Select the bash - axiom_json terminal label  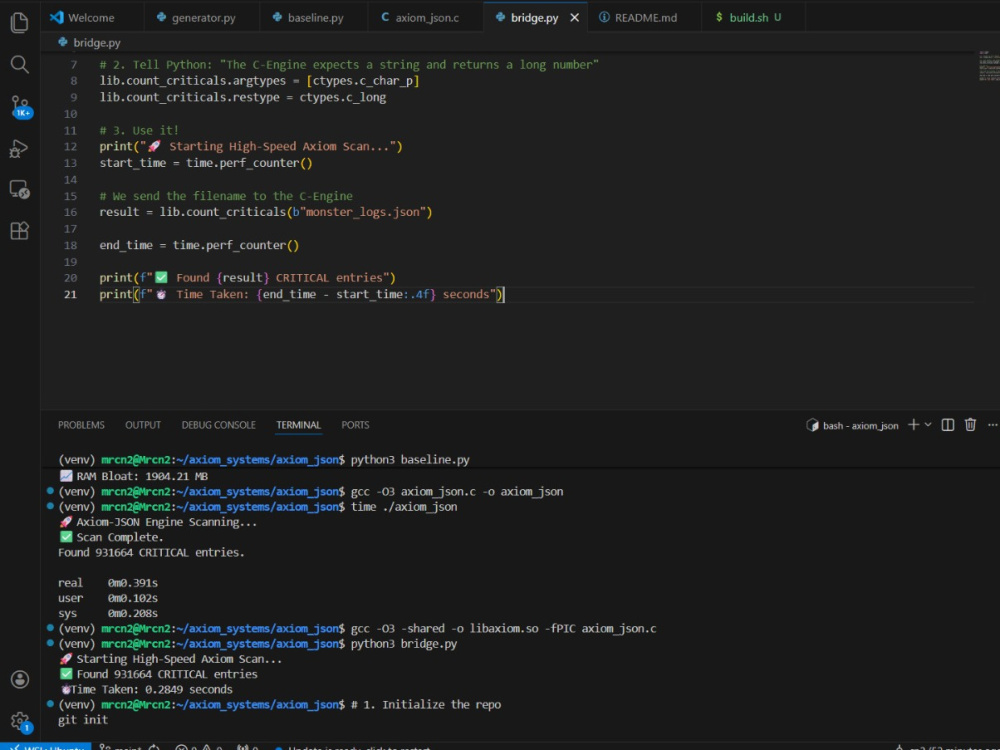point(853,425)
